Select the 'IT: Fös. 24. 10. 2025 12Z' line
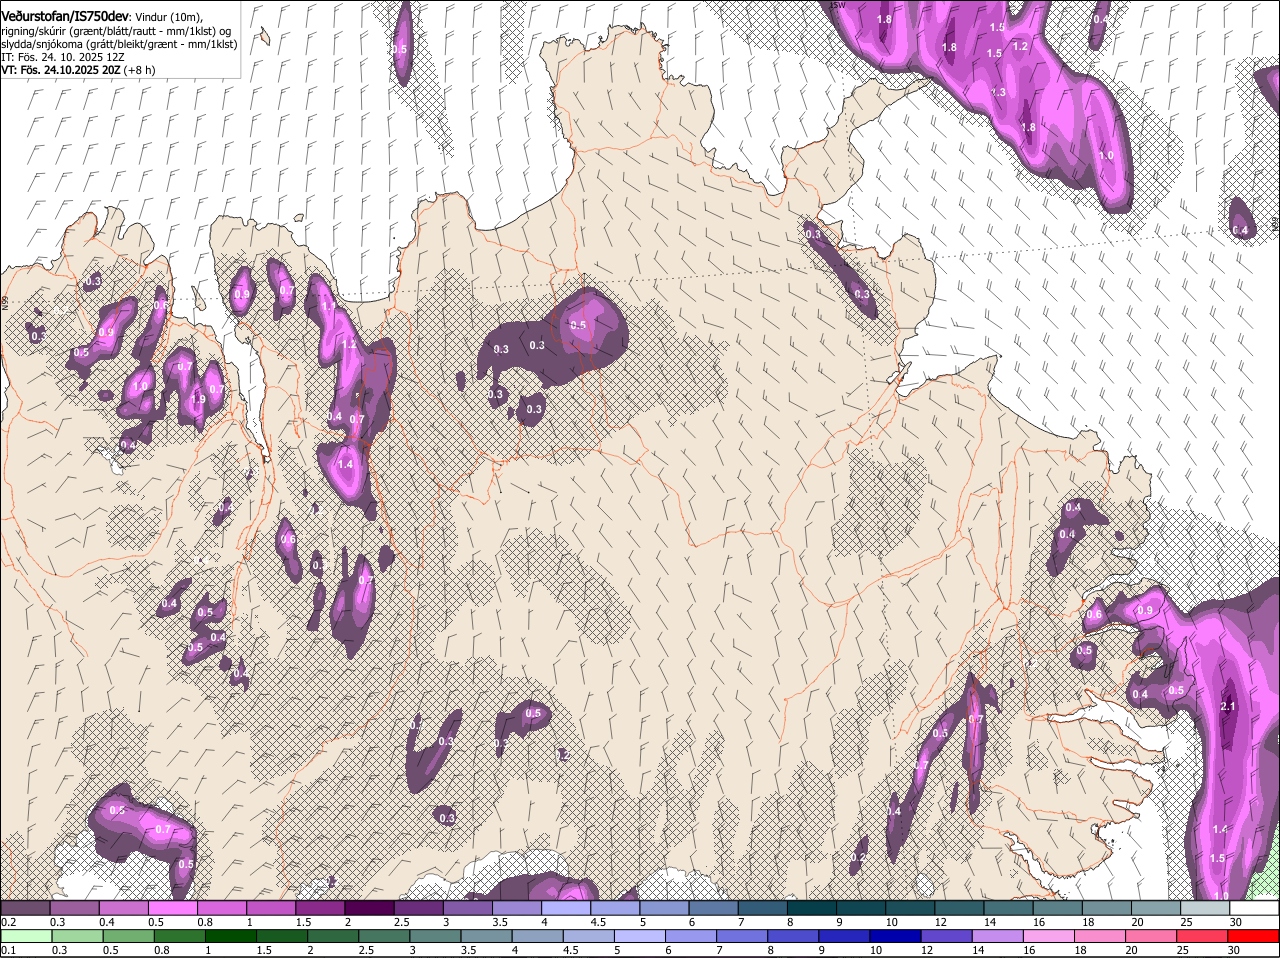 [x=63, y=57]
